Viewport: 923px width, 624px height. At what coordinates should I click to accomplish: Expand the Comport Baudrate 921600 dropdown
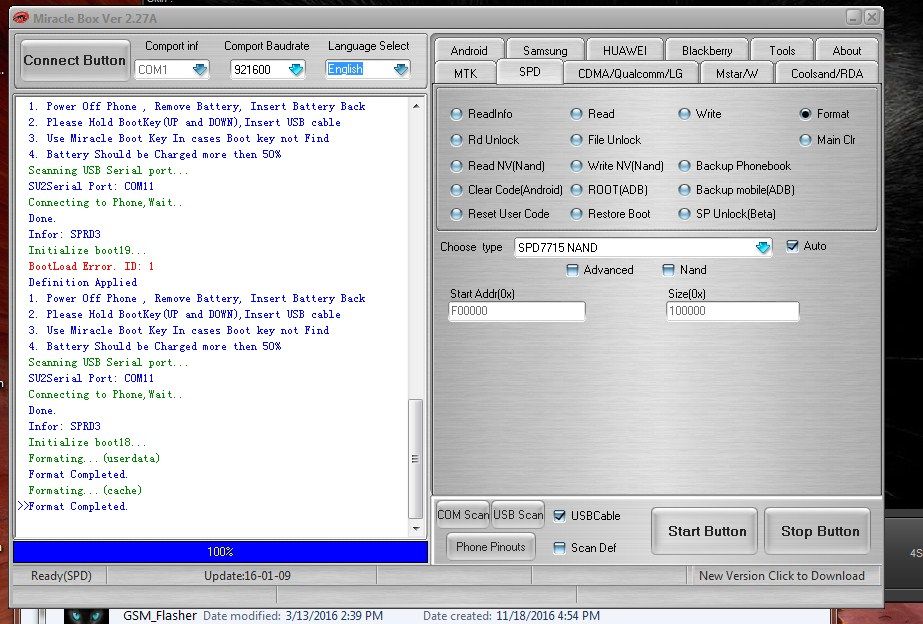pos(296,69)
